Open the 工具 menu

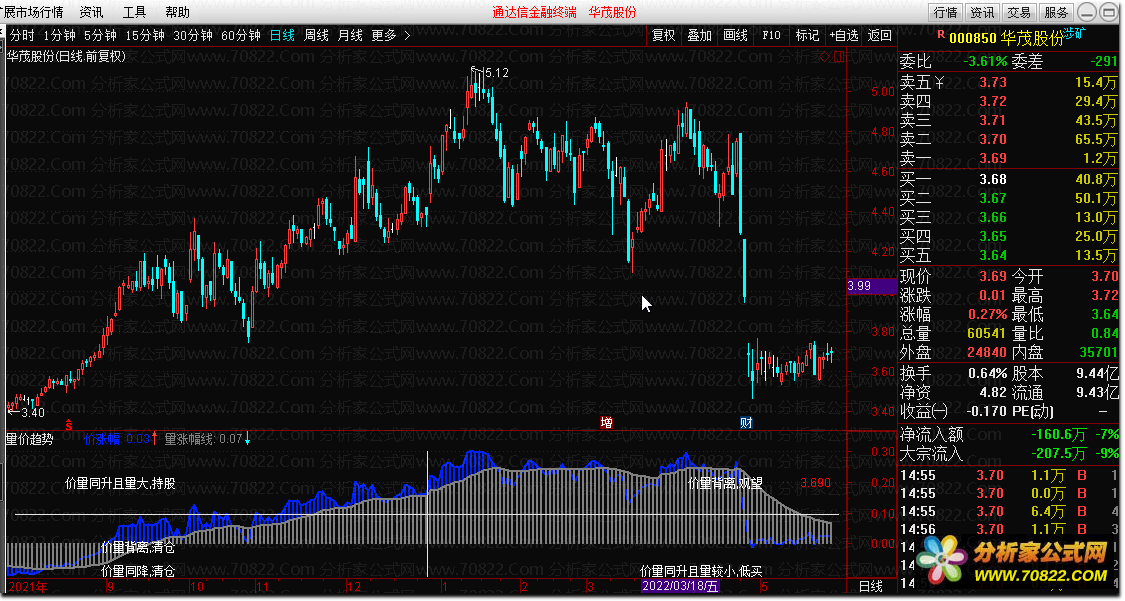pyautogui.click(x=134, y=12)
